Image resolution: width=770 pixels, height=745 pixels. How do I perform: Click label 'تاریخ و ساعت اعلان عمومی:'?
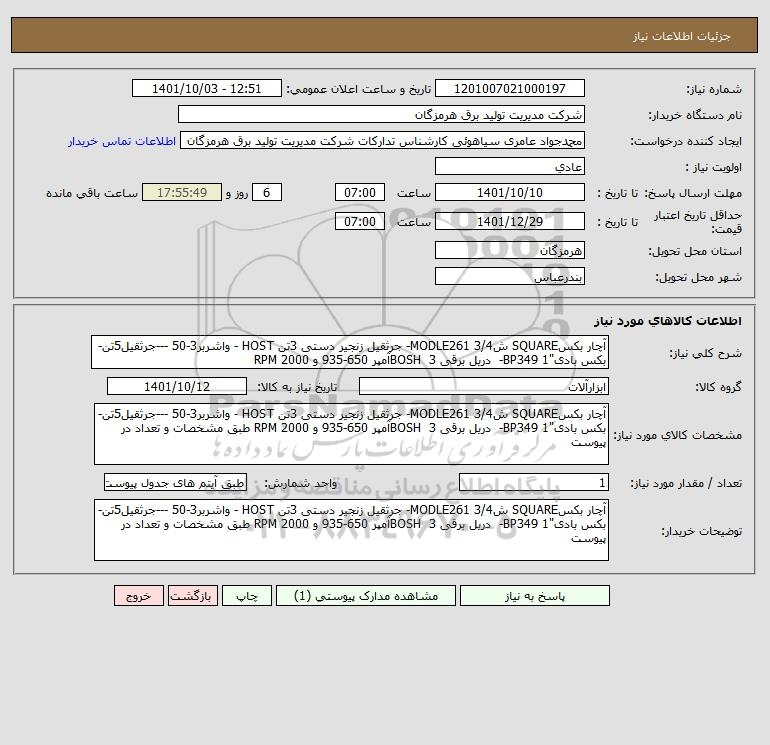point(359,89)
